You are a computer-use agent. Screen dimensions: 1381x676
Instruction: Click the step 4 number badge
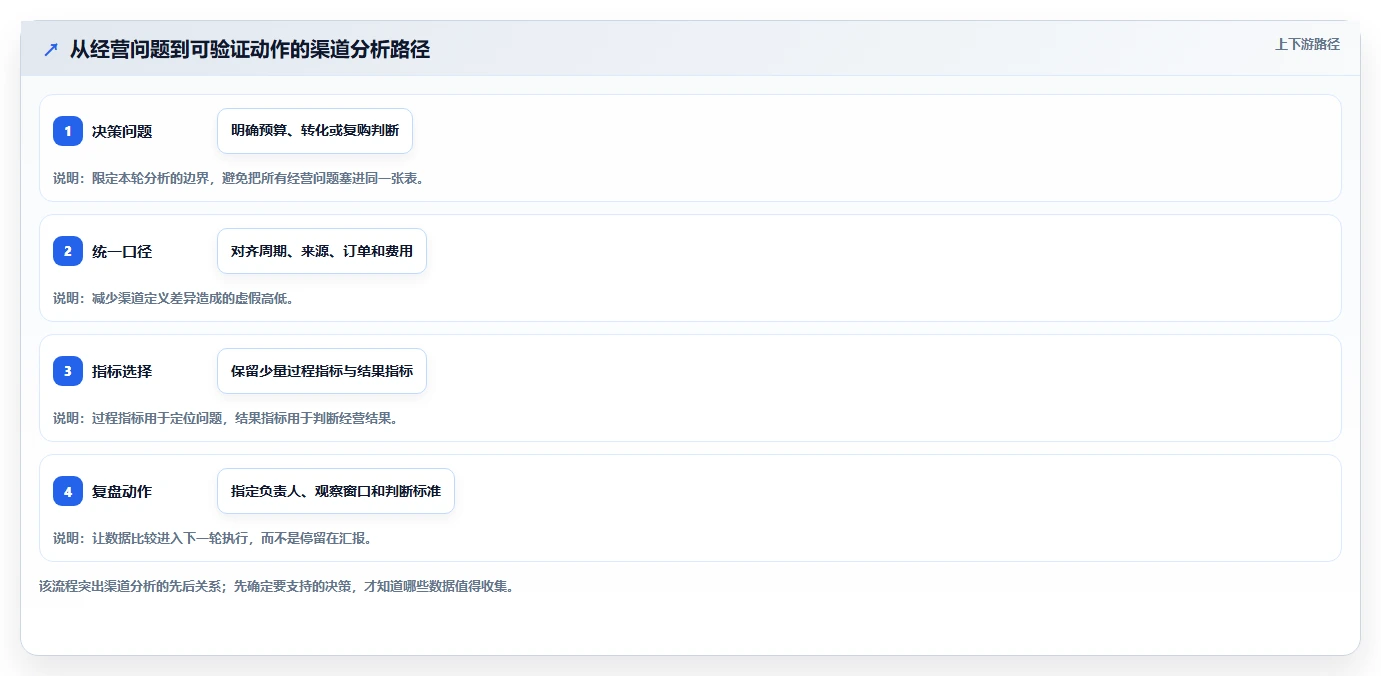click(68, 491)
